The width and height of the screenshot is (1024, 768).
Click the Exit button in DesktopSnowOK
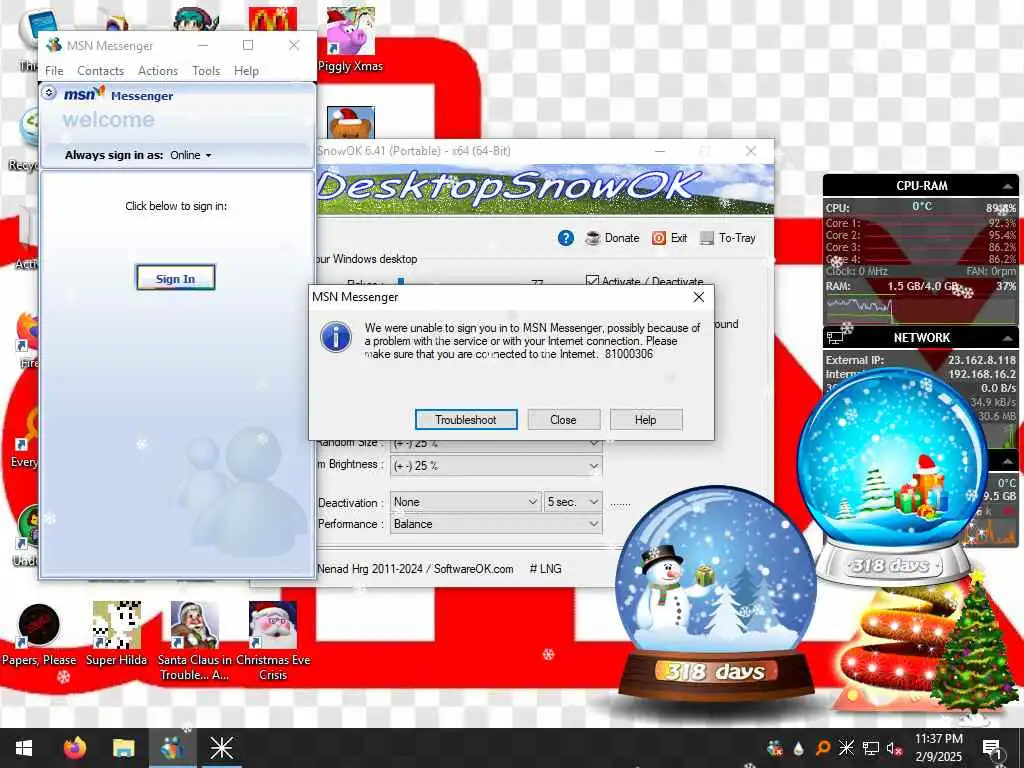669,238
